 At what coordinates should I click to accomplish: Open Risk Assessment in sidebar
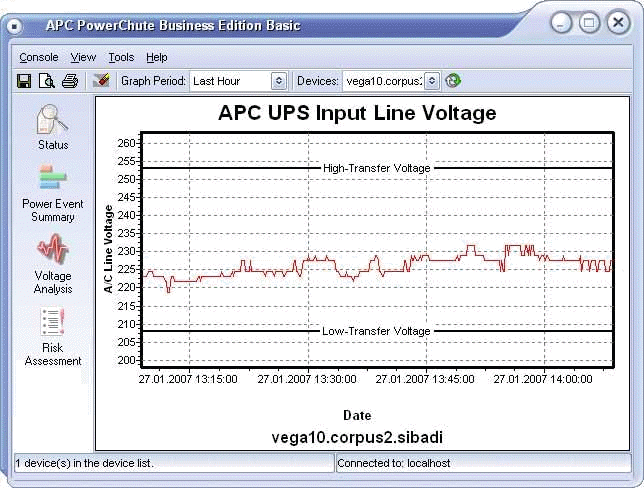[x=53, y=337]
